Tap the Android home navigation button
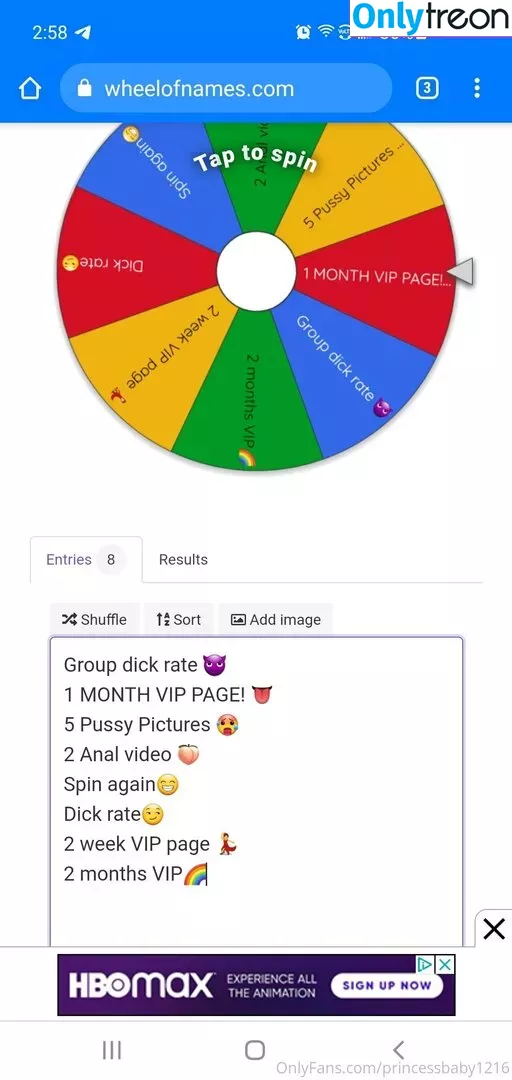The width and height of the screenshot is (512, 1080). (x=255, y=1050)
